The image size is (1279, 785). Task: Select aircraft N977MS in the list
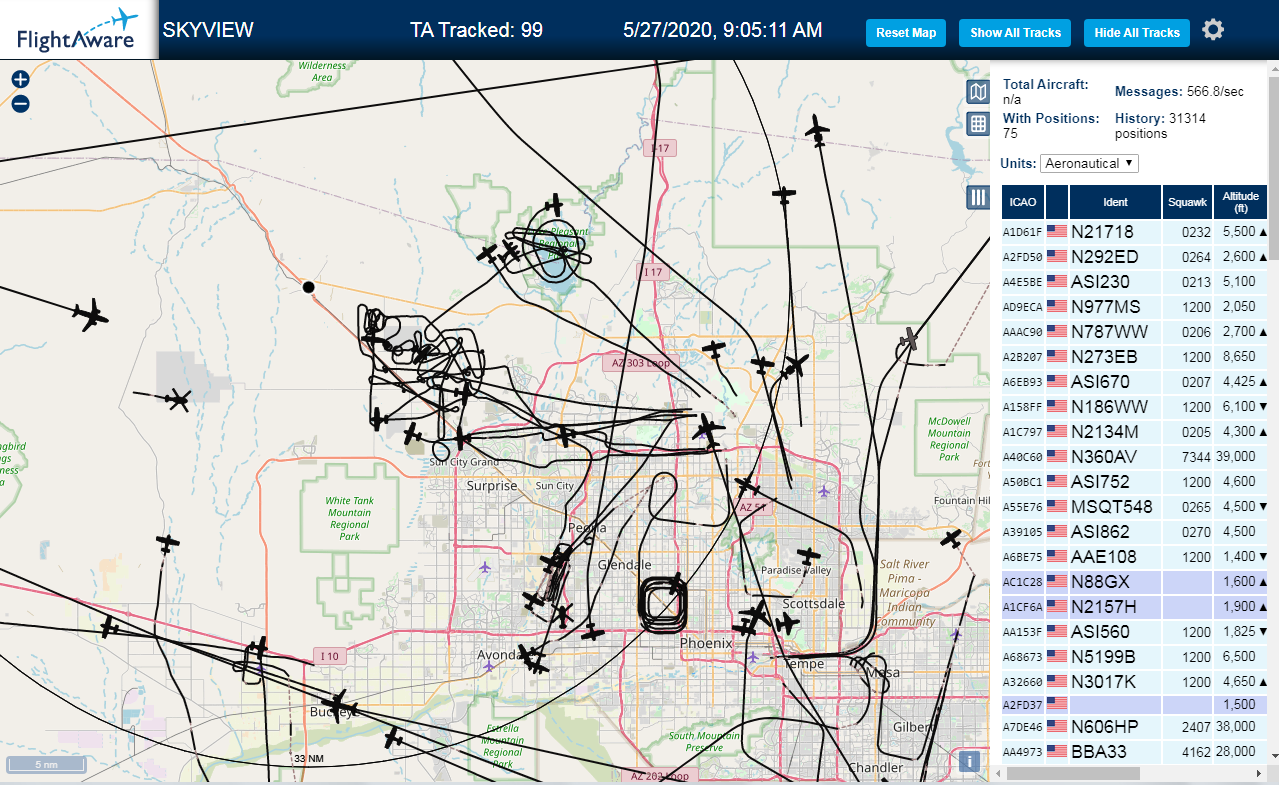[x=1135, y=307]
